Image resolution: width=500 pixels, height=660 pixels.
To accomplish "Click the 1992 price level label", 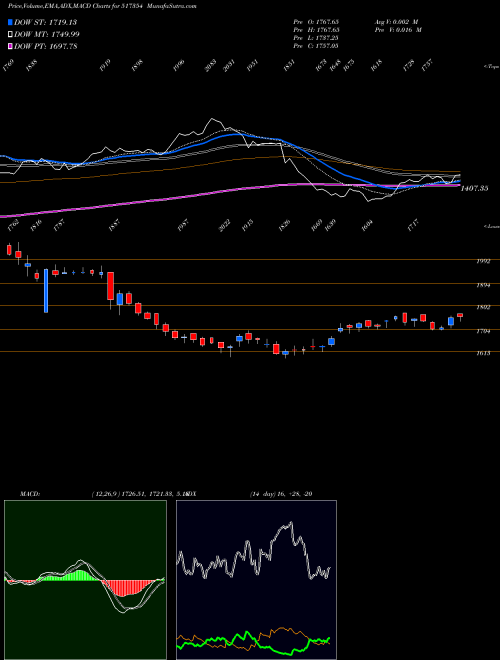I will (483, 261).
